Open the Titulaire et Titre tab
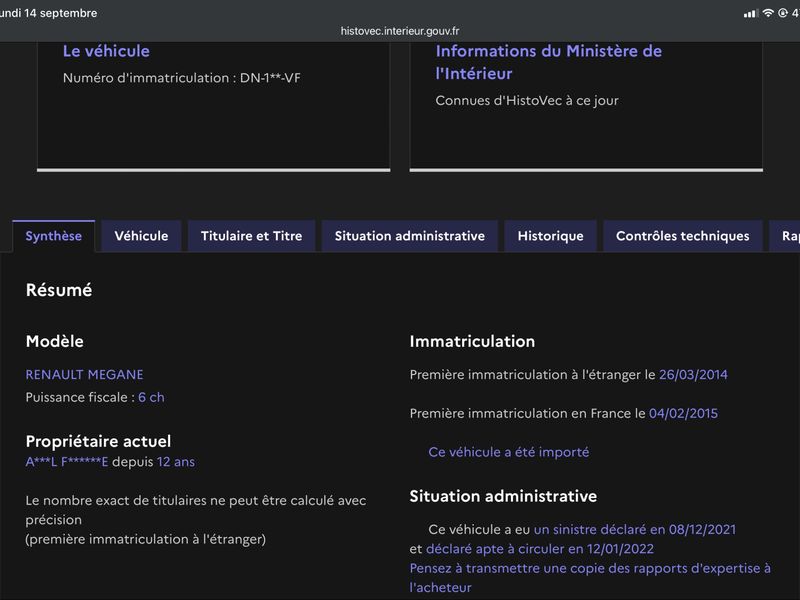 [x=252, y=236]
